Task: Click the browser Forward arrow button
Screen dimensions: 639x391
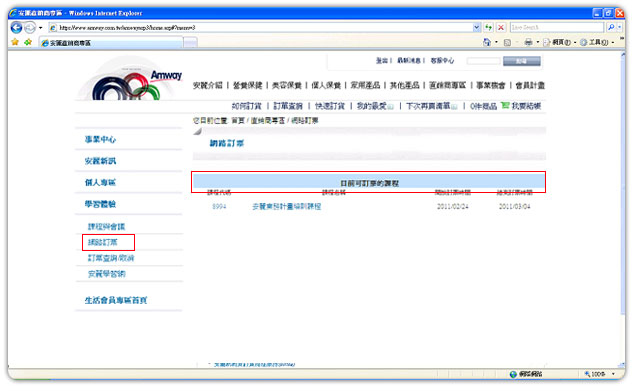Action: tap(30, 28)
